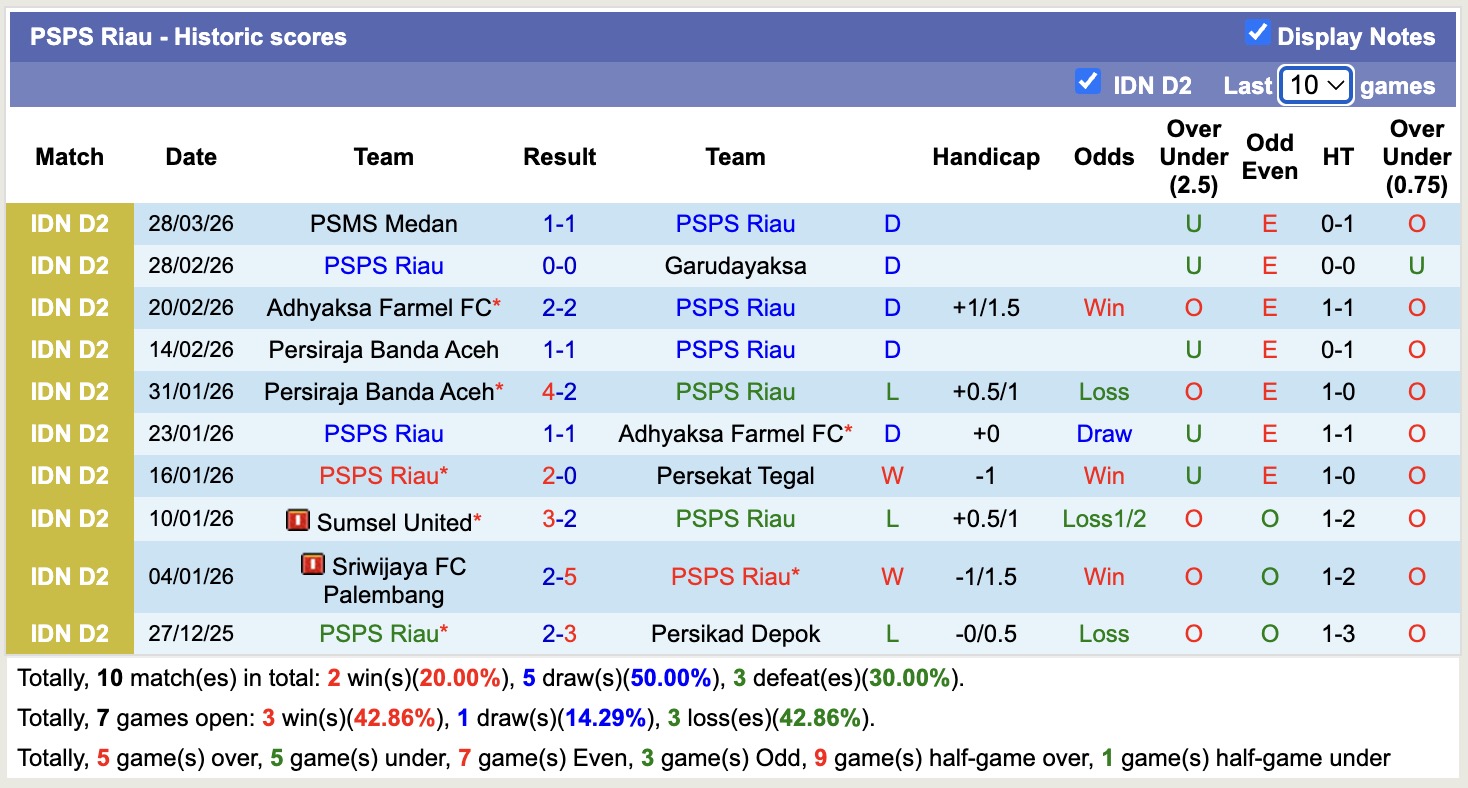Click the Handicap column header

click(985, 157)
